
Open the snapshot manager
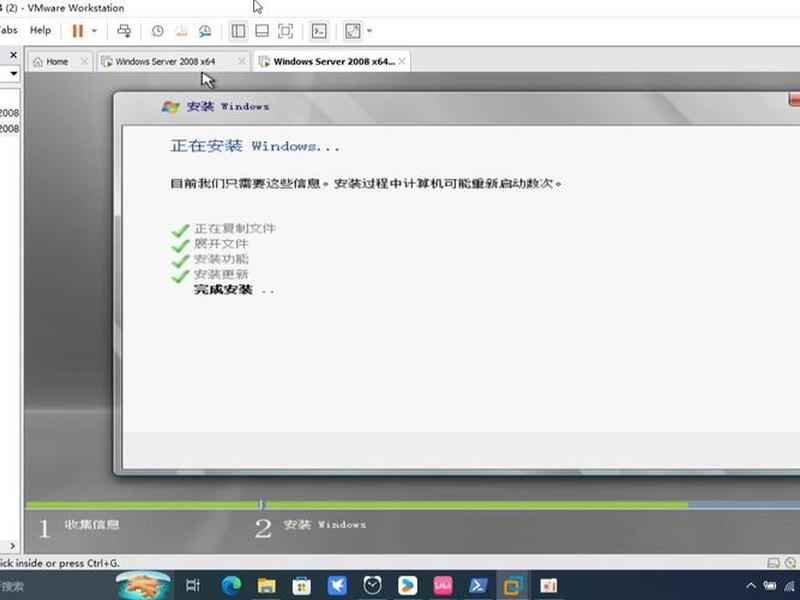(x=205, y=31)
